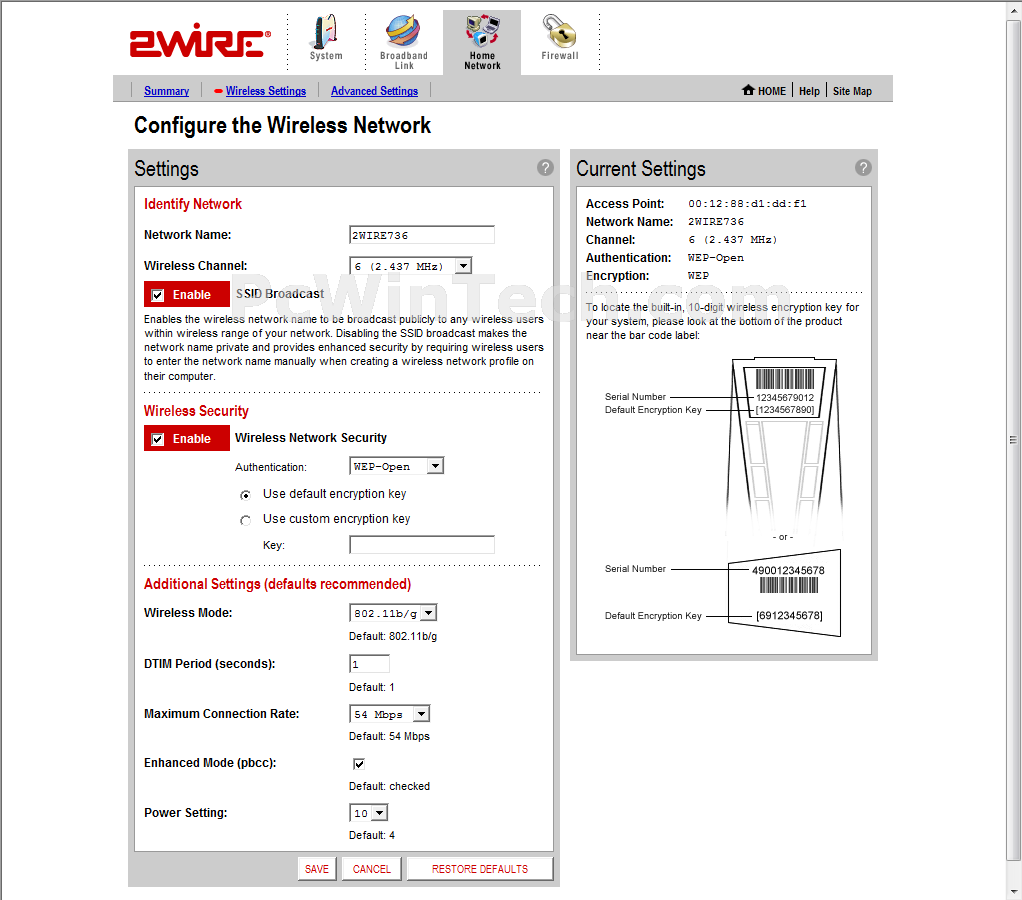
Task: Open the Power Setting dropdown
Action: (369, 813)
